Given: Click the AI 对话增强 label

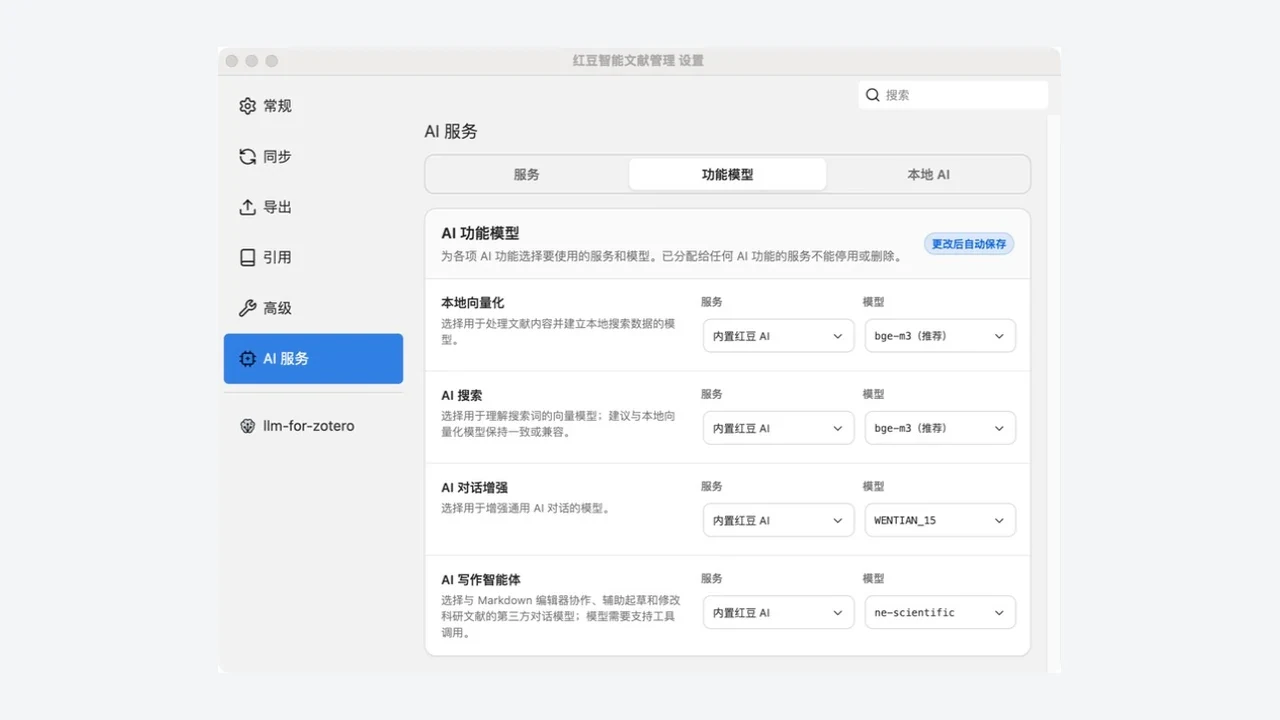Looking at the screenshot, I should (474, 487).
